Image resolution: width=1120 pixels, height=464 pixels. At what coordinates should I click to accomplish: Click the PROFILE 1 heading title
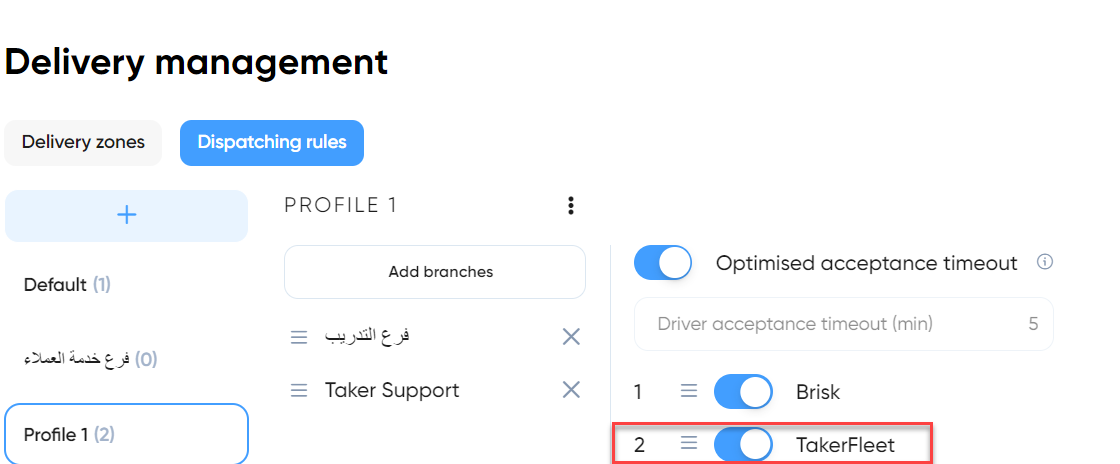tap(340, 206)
